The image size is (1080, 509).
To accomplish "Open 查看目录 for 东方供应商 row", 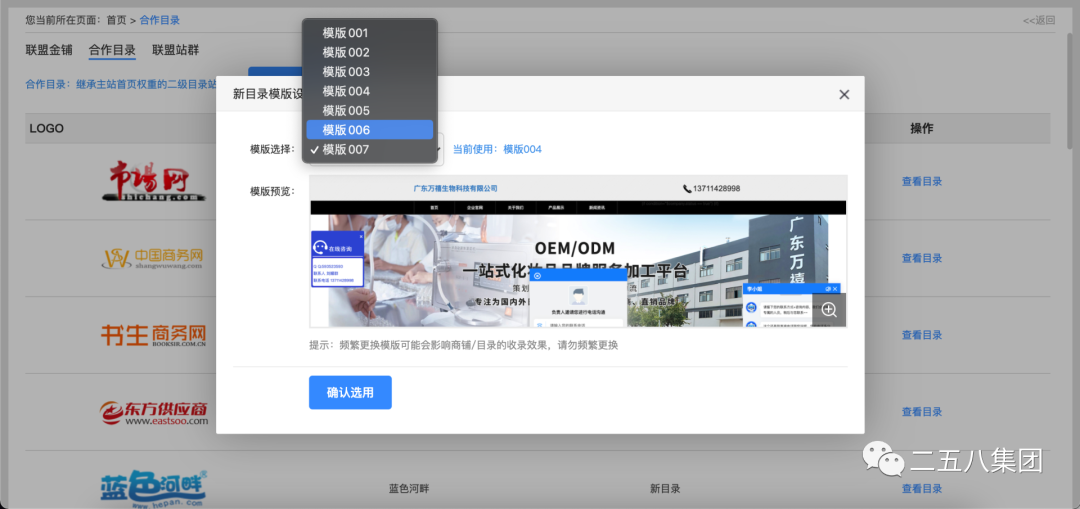I will pyautogui.click(x=922, y=412).
